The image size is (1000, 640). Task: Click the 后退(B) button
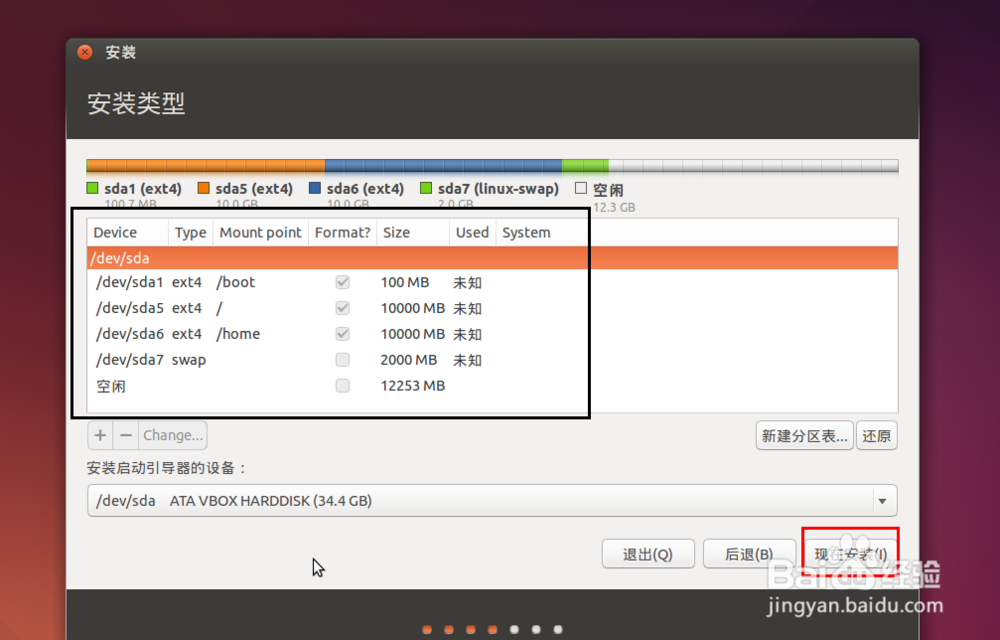click(x=750, y=553)
